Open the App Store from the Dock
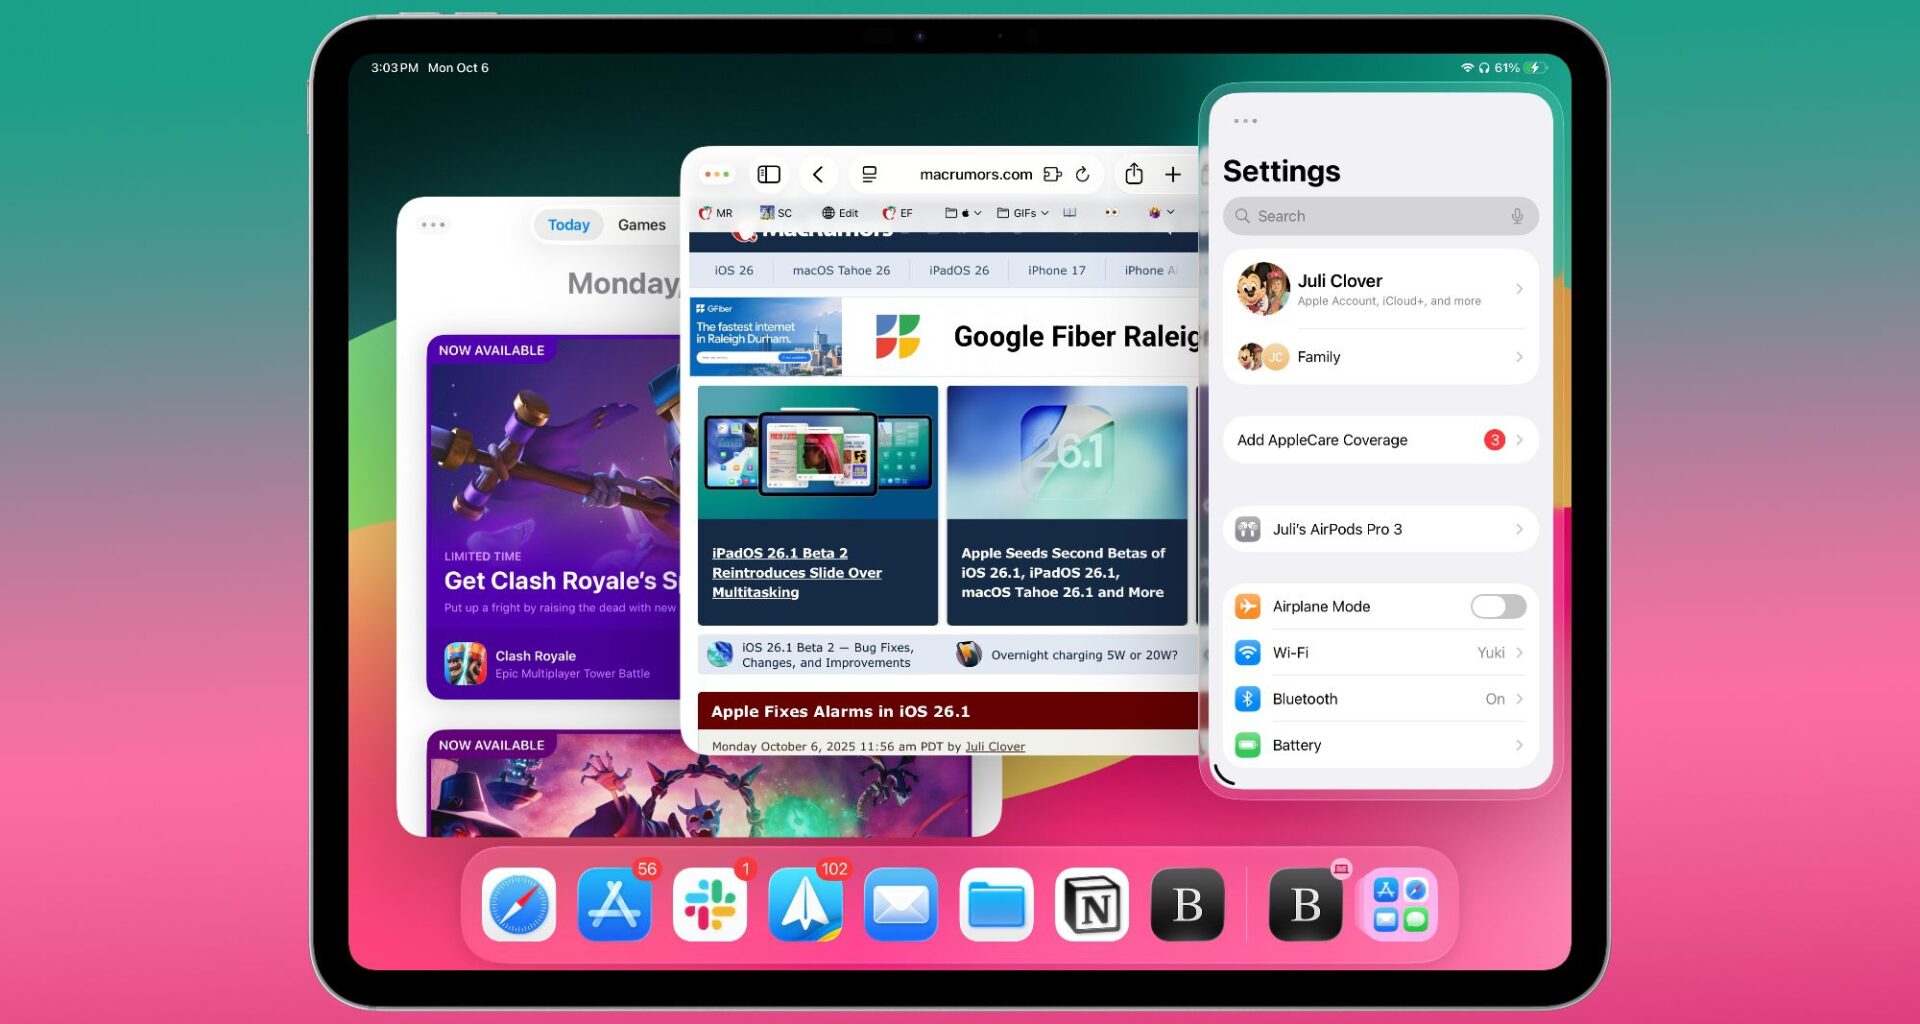This screenshot has width=1920, height=1024. (x=614, y=905)
